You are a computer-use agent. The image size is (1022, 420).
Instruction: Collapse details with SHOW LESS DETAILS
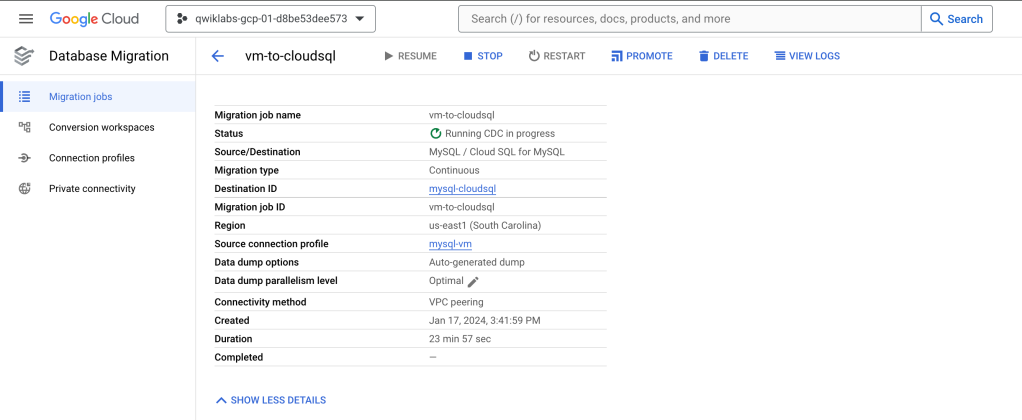pyautogui.click(x=270, y=400)
